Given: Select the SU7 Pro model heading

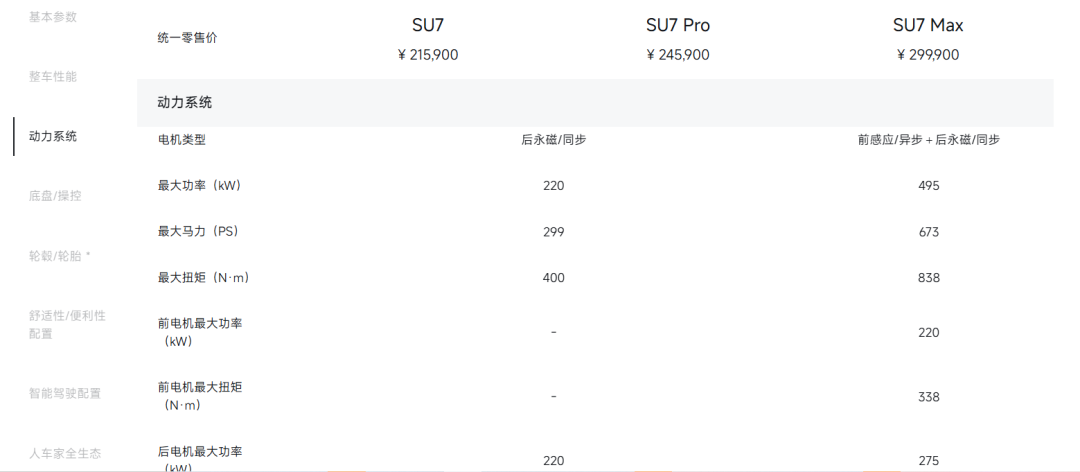Looking at the screenshot, I should pos(678,25).
